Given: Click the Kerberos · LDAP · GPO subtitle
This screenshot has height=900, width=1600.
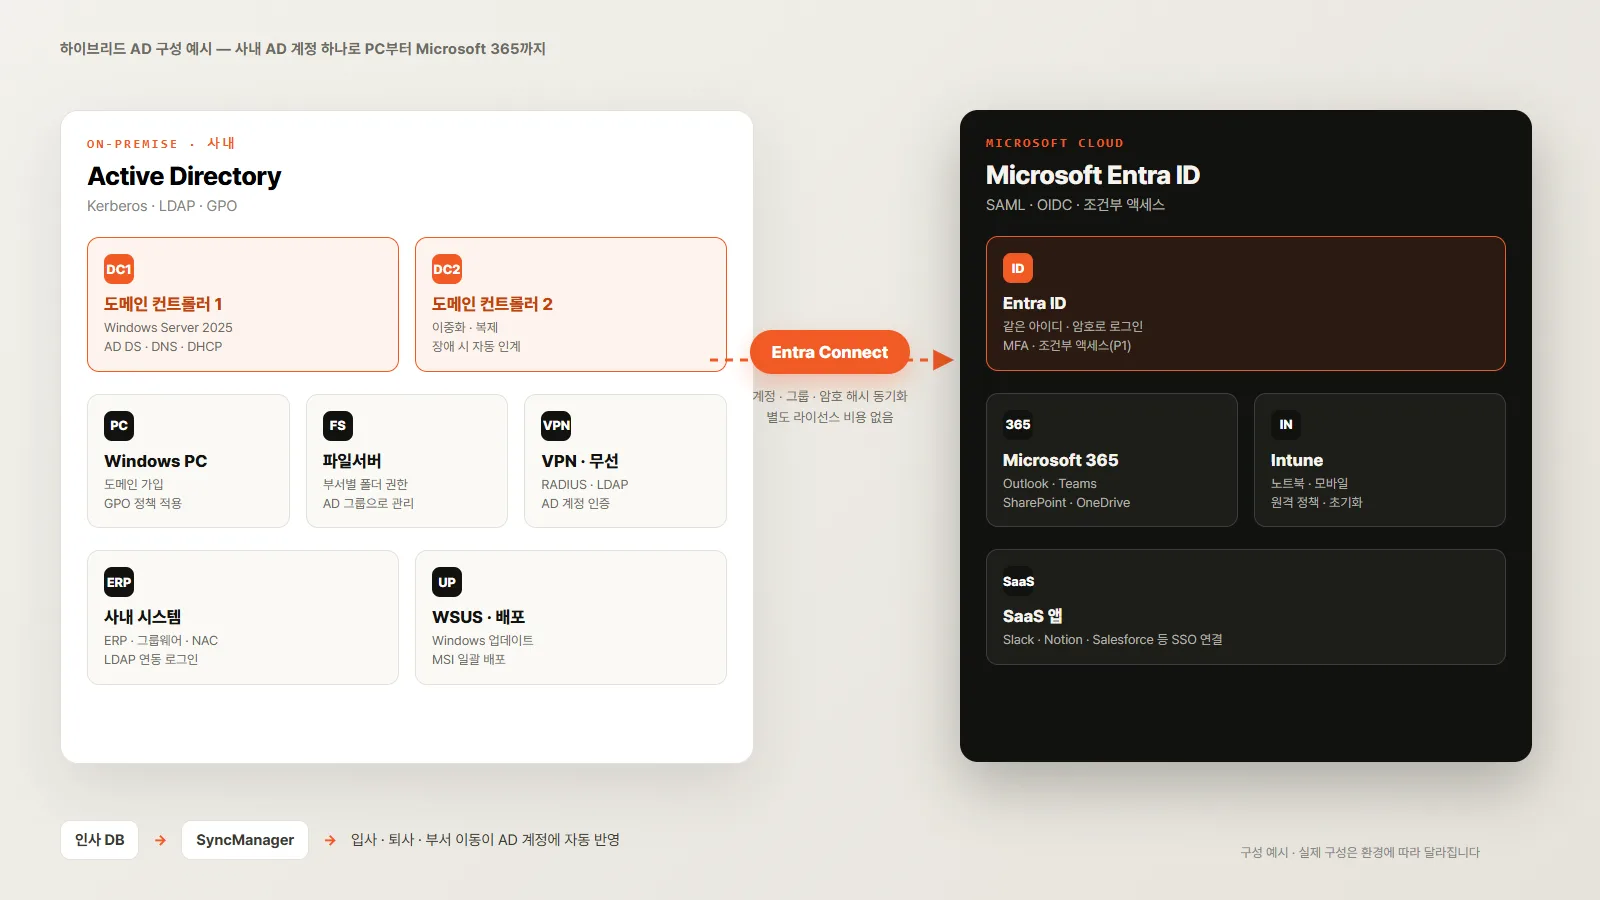Looking at the screenshot, I should pyautogui.click(x=162, y=206).
